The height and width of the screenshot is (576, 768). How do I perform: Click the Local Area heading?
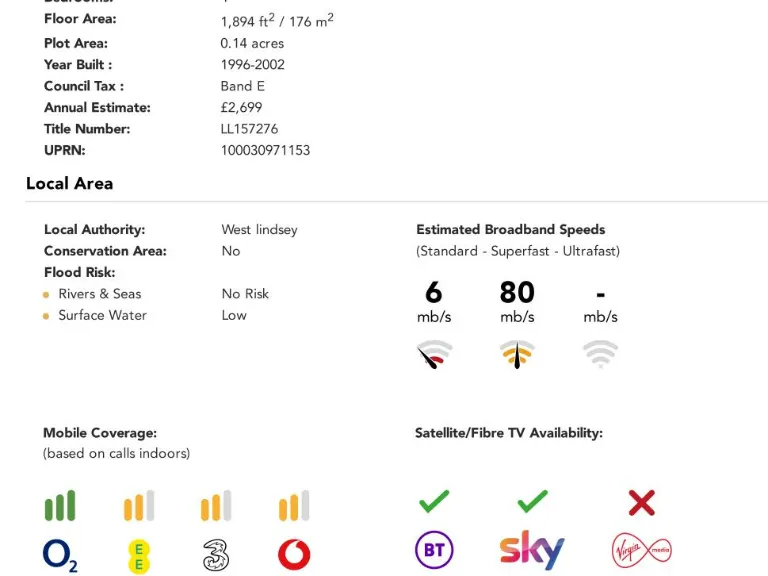point(69,184)
